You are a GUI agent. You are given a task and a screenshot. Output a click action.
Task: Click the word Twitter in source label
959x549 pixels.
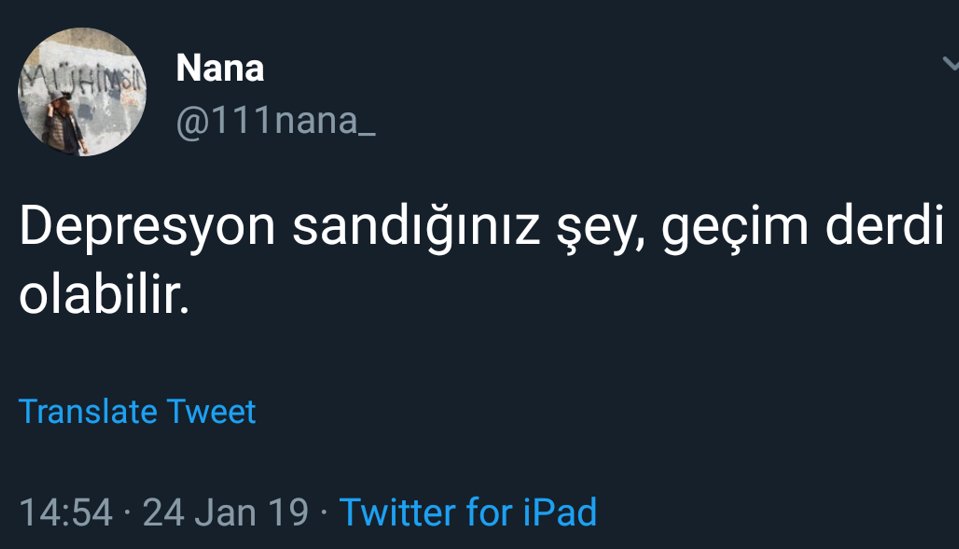398,513
